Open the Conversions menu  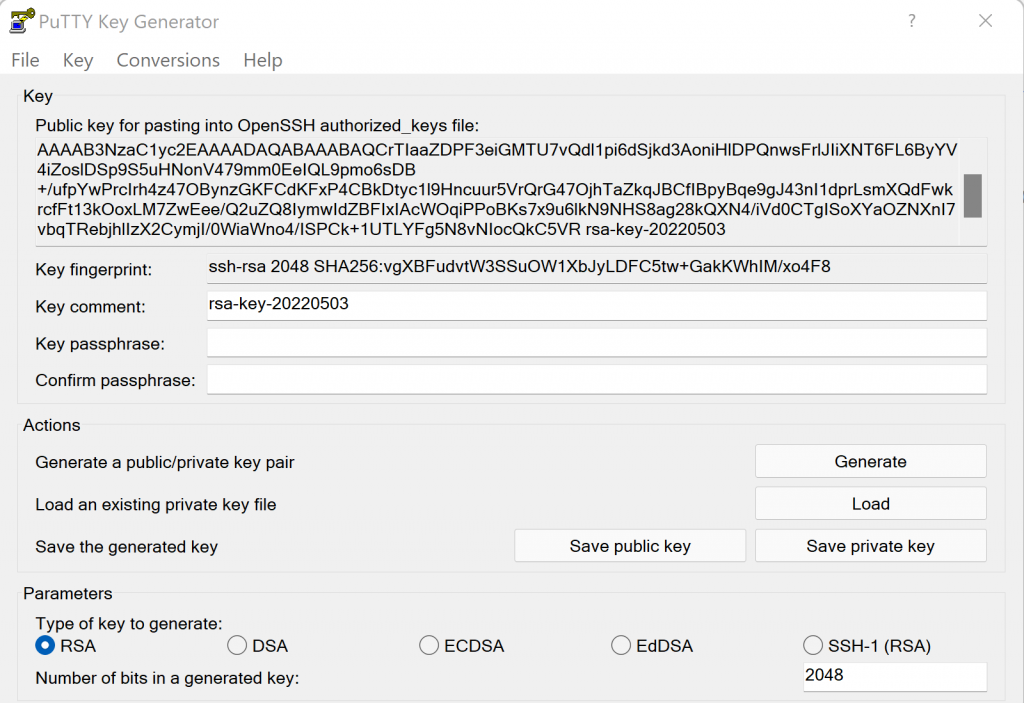[x=168, y=60]
